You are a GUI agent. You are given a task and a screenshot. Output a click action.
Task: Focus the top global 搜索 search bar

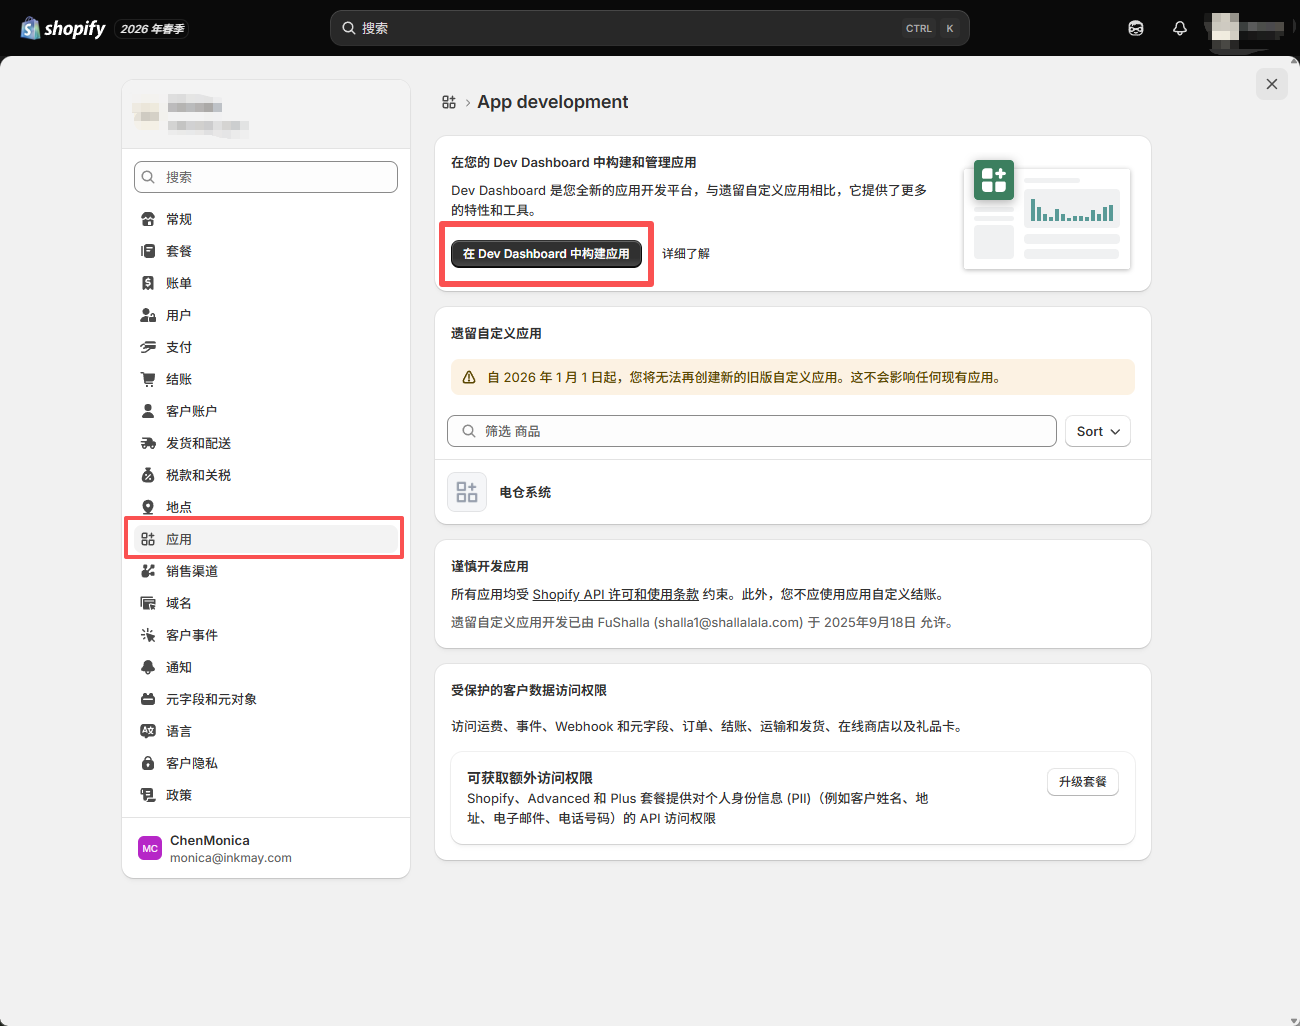[650, 28]
